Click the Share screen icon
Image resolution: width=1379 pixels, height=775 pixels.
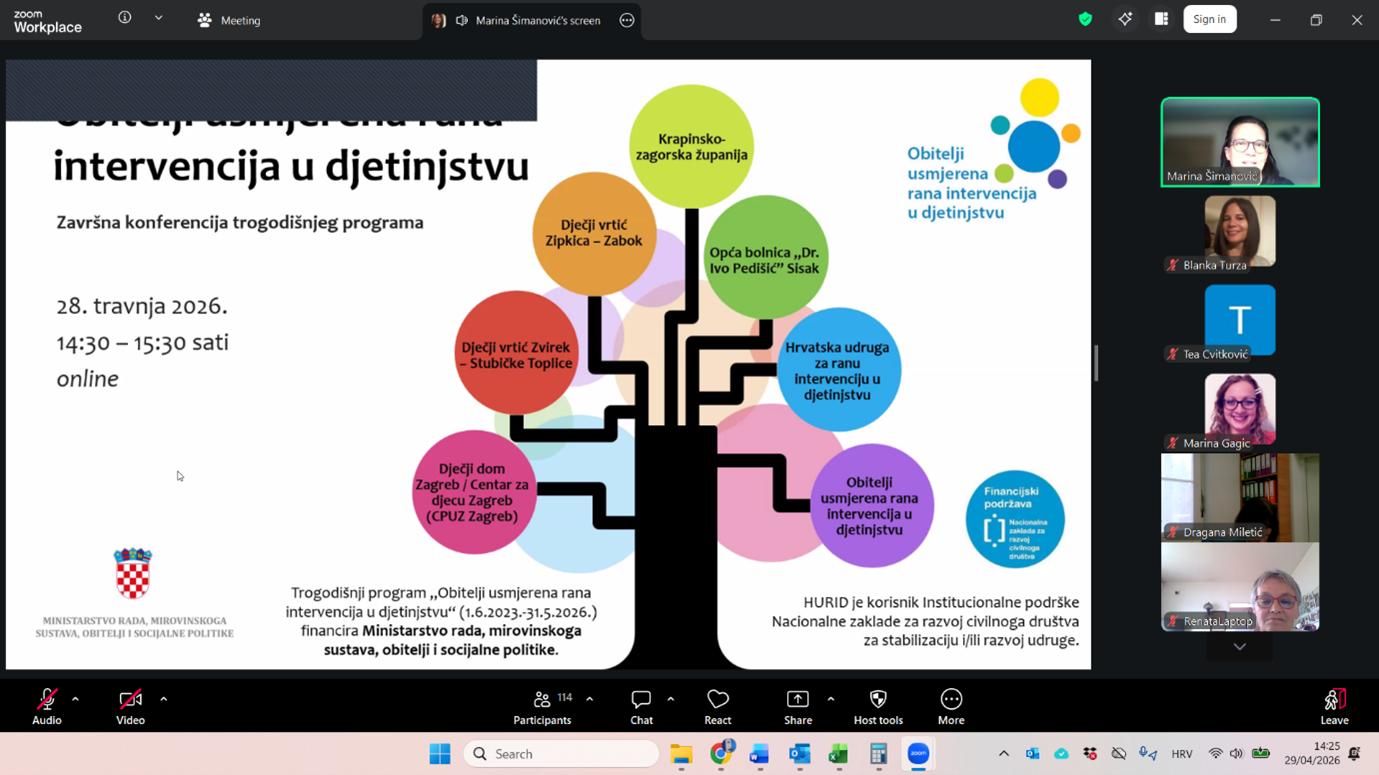pyautogui.click(x=797, y=706)
